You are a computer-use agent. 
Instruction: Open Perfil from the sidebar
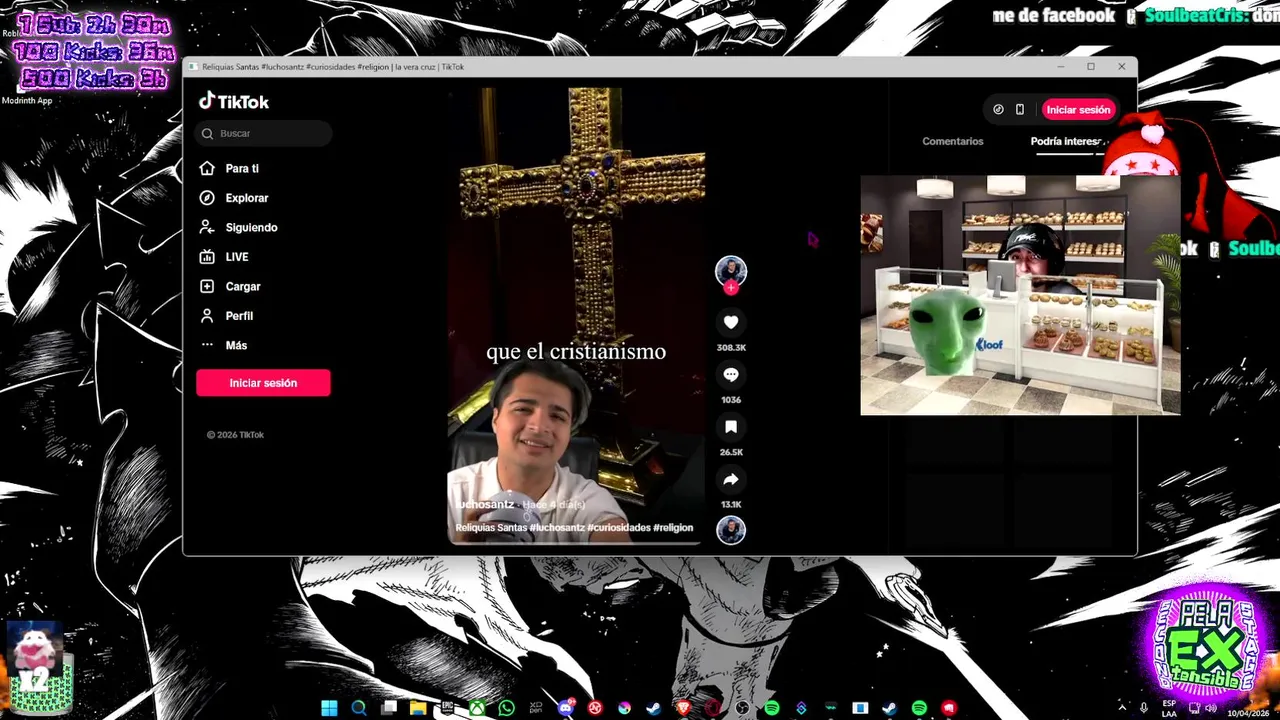coord(239,316)
